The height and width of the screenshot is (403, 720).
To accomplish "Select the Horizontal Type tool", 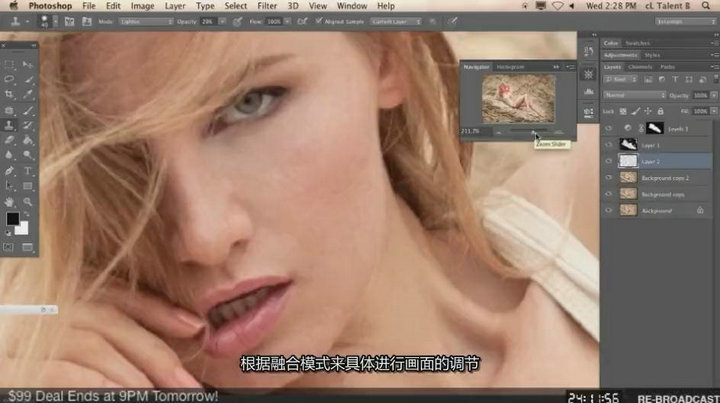I will click(28, 171).
